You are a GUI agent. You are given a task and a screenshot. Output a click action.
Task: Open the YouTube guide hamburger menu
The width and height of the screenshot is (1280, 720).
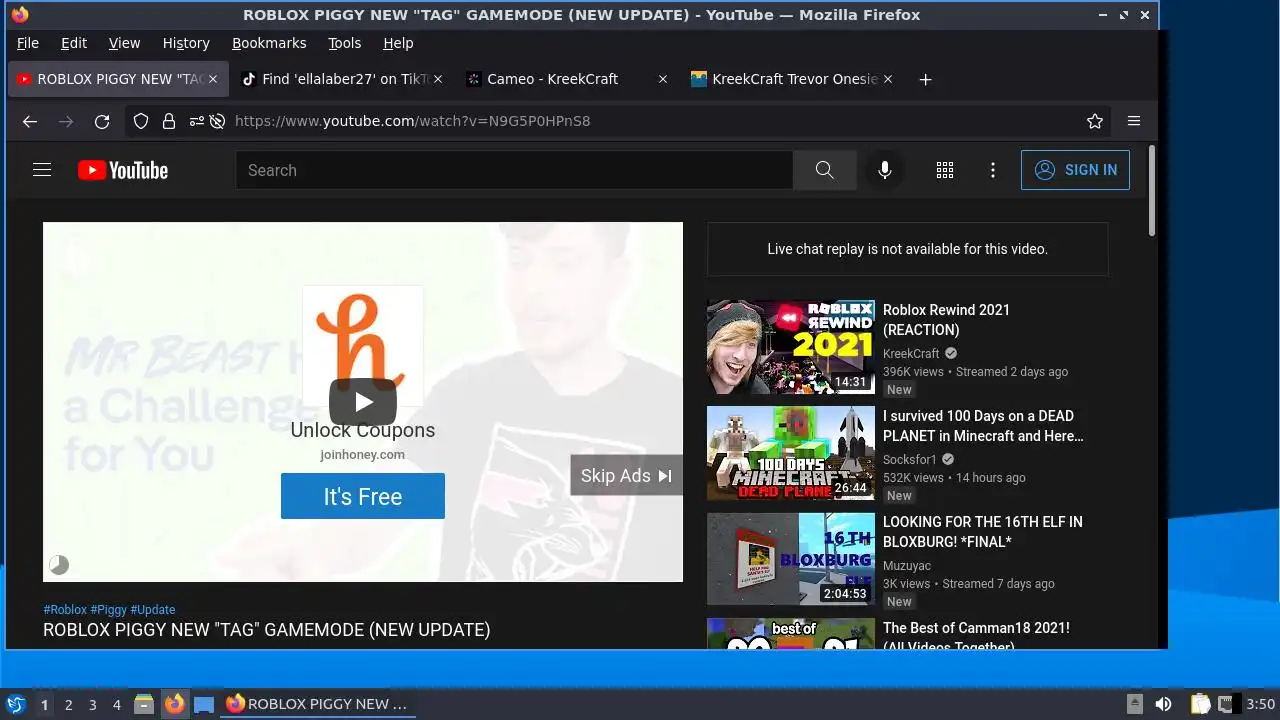click(42, 170)
